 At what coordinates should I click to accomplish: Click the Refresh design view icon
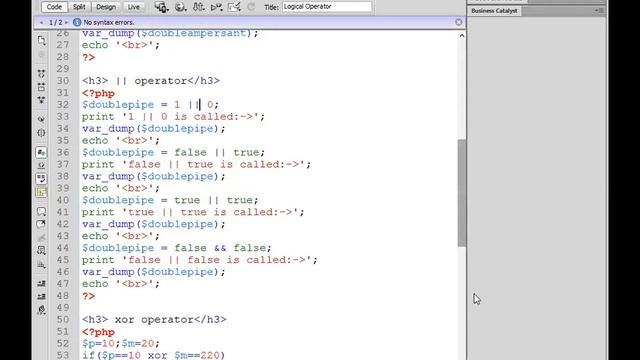(x=251, y=7)
